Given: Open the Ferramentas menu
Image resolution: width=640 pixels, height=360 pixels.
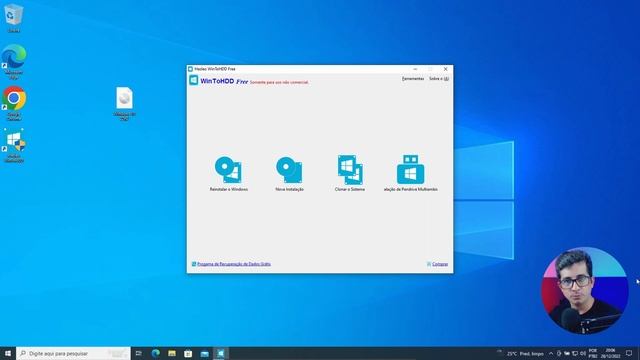Looking at the screenshot, I should 413,78.
